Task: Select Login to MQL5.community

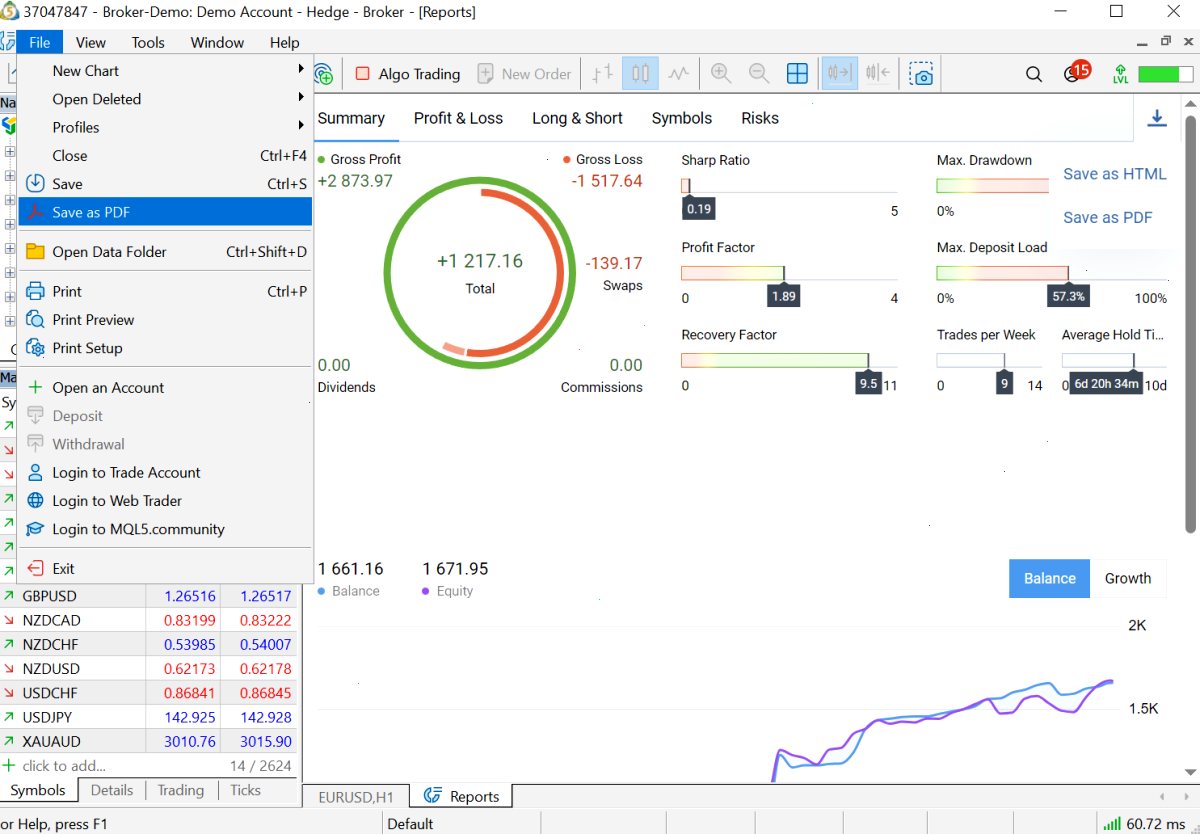Action: pyautogui.click(x=165, y=529)
